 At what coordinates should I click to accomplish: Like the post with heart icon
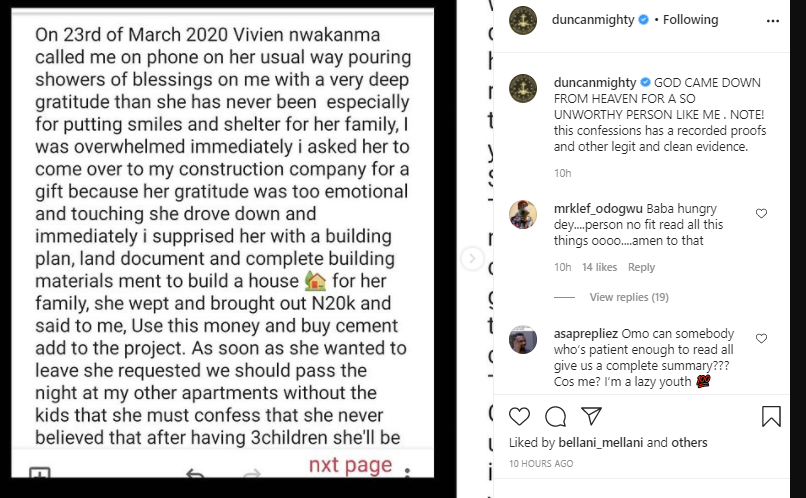520,416
